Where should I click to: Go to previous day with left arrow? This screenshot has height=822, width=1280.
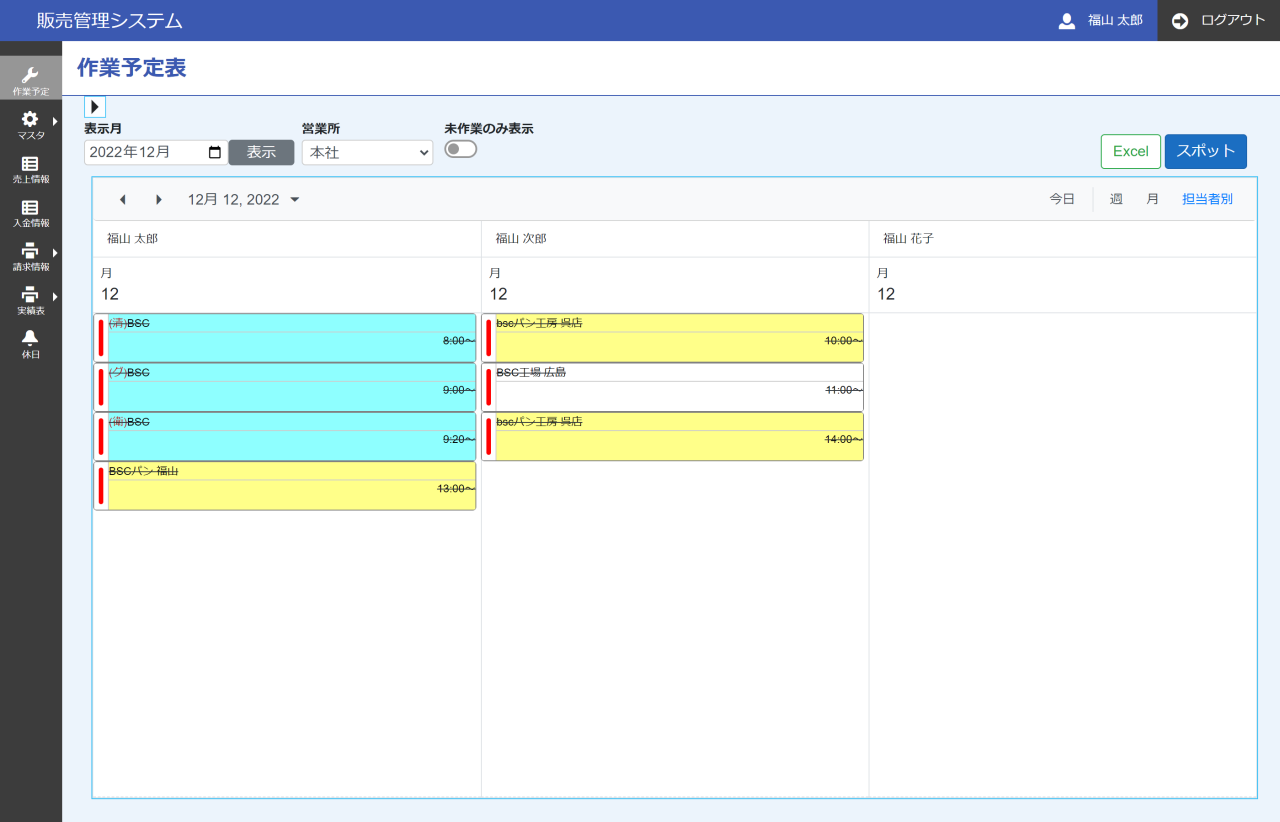[x=123, y=199]
